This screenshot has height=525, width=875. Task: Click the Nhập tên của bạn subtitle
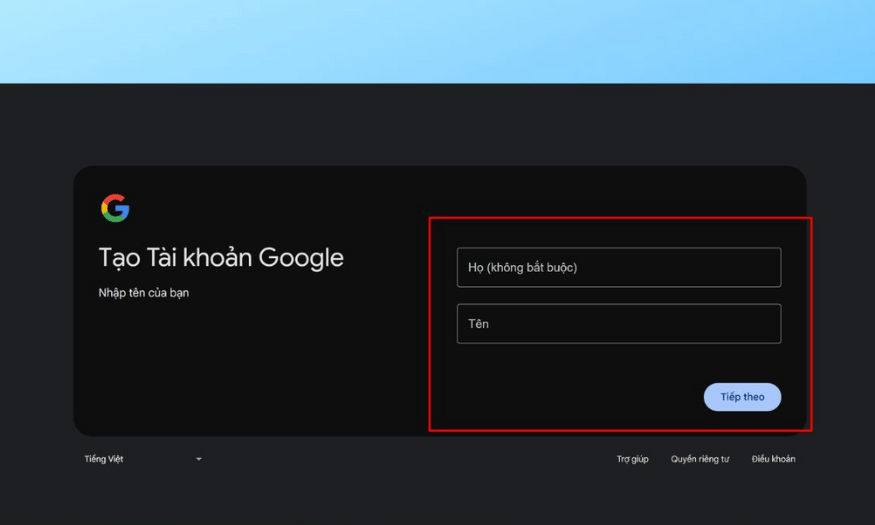point(143,293)
